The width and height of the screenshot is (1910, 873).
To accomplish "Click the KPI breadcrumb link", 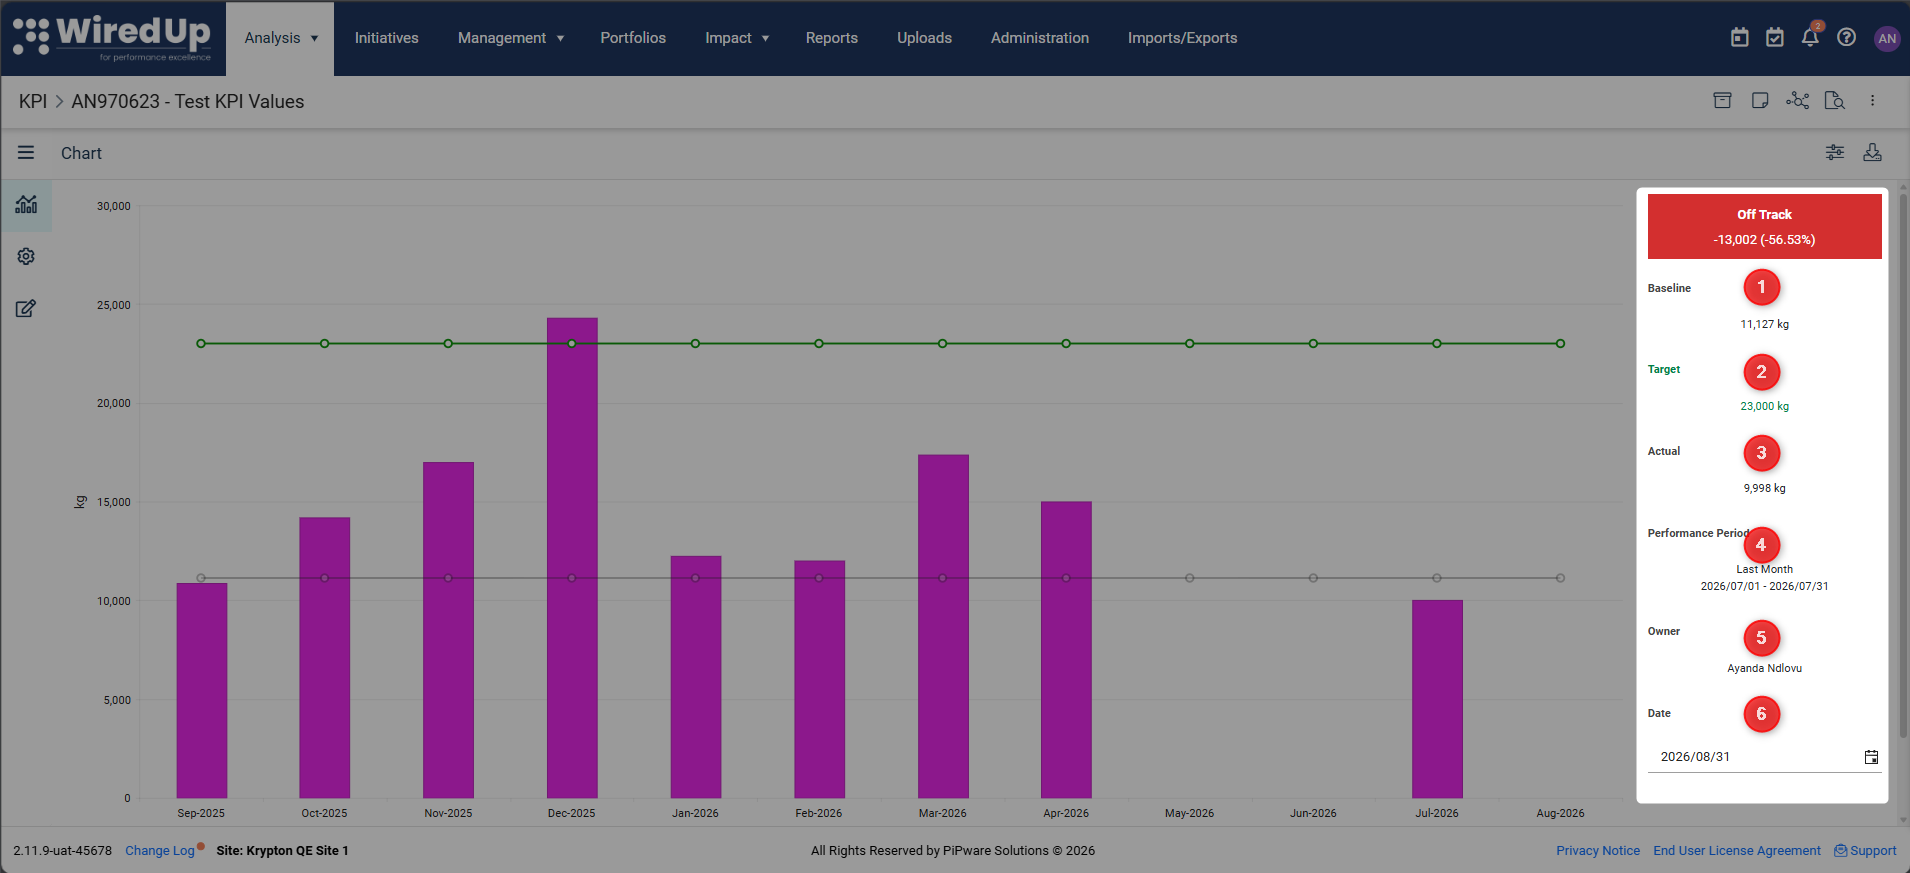I will tap(33, 102).
